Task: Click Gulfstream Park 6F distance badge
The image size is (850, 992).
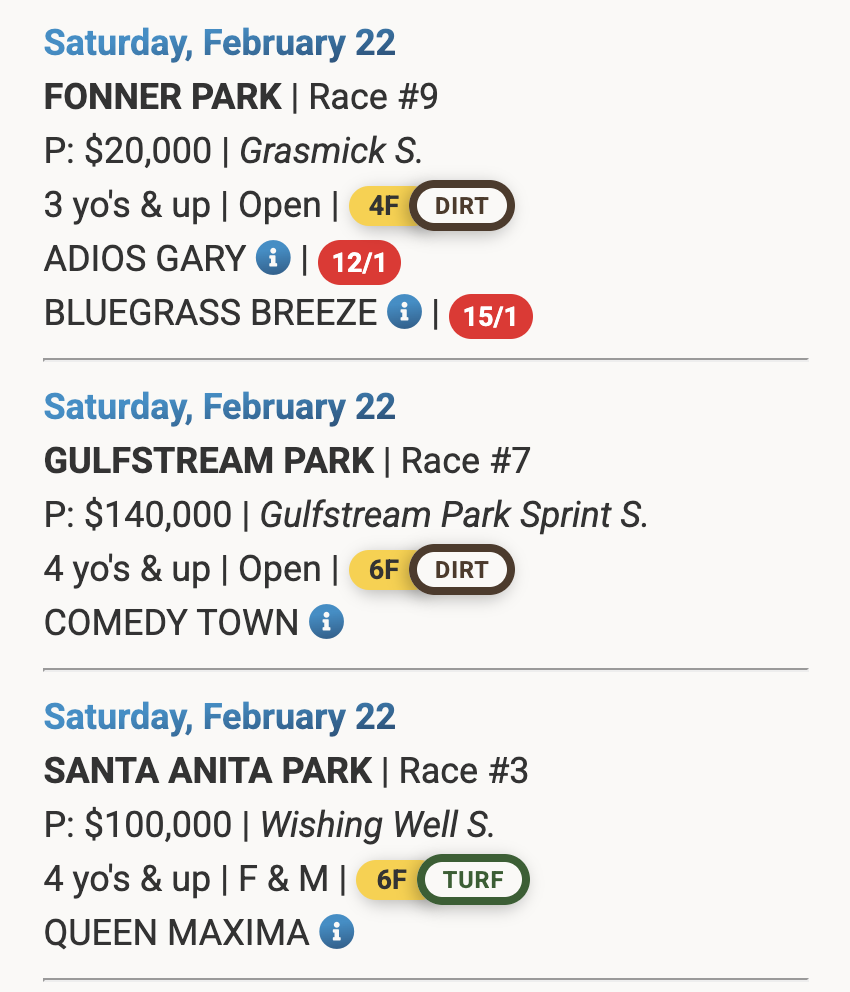Action: [x=382, y=570]
